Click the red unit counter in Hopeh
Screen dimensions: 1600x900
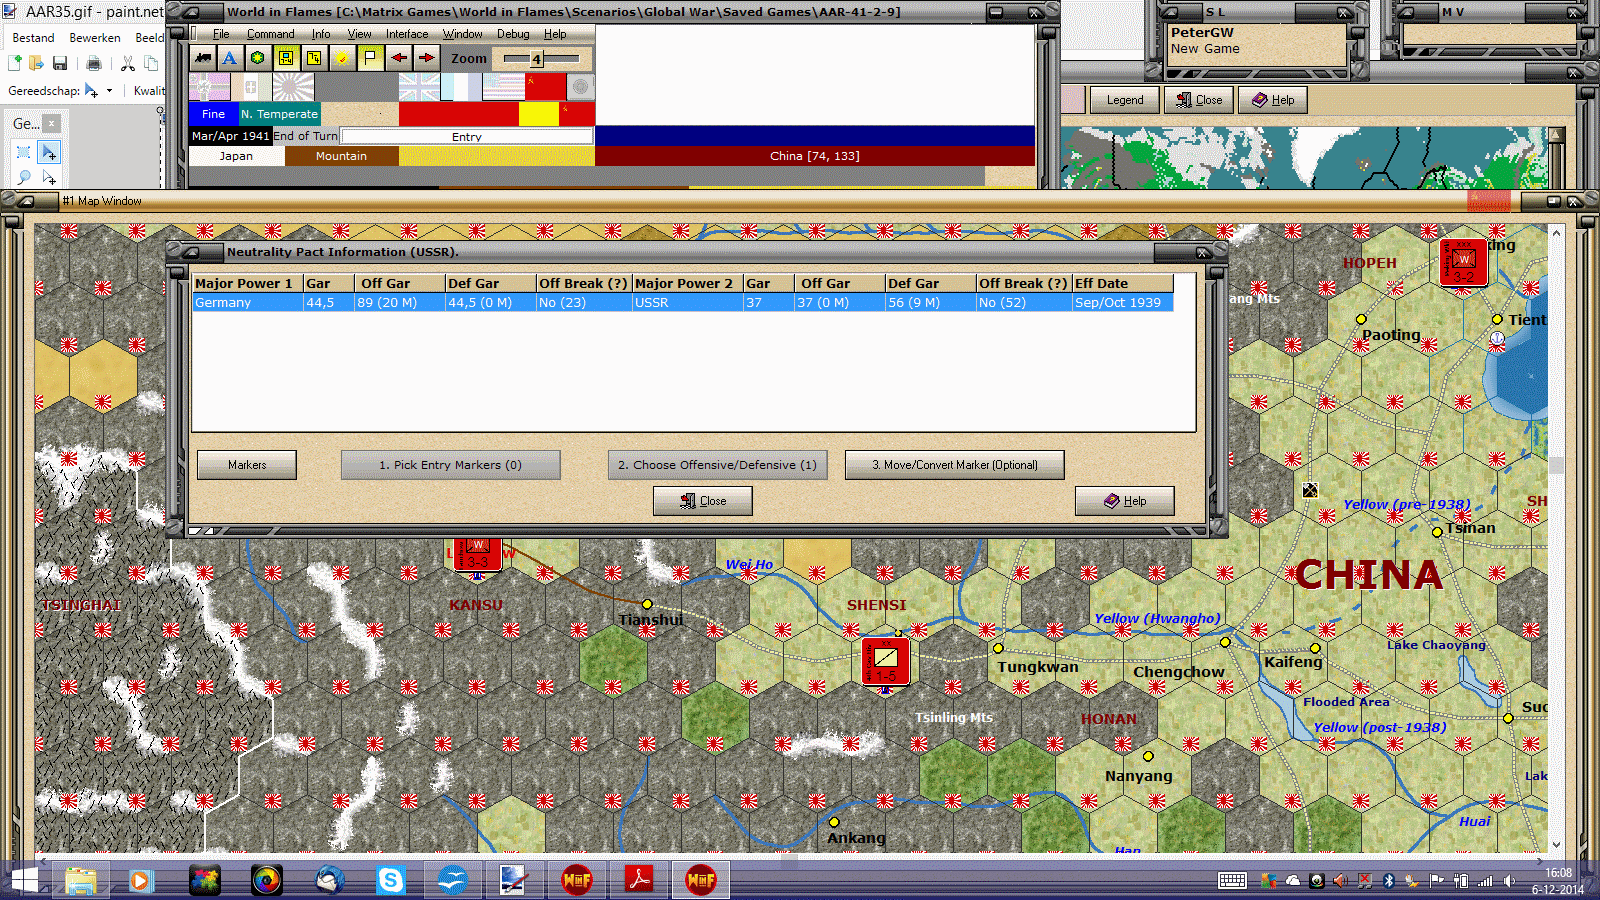click(x=1463, y=262)
